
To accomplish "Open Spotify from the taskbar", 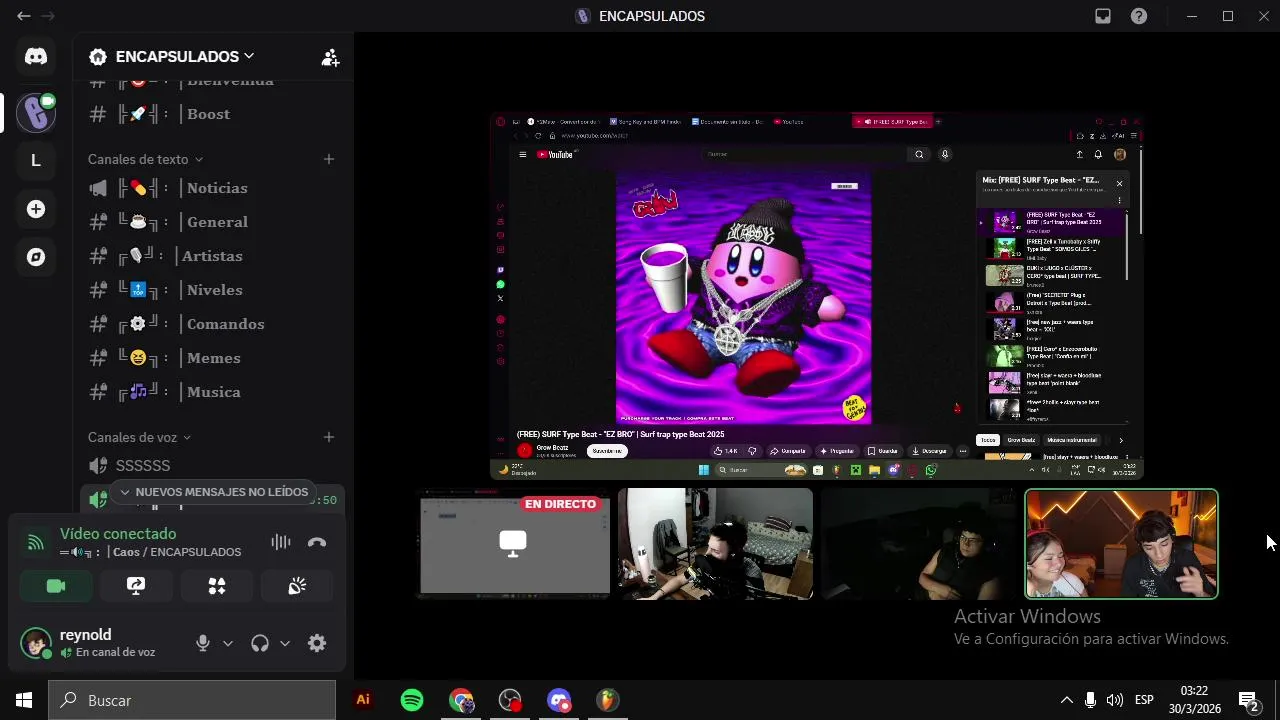I will (x=412, y=700).
